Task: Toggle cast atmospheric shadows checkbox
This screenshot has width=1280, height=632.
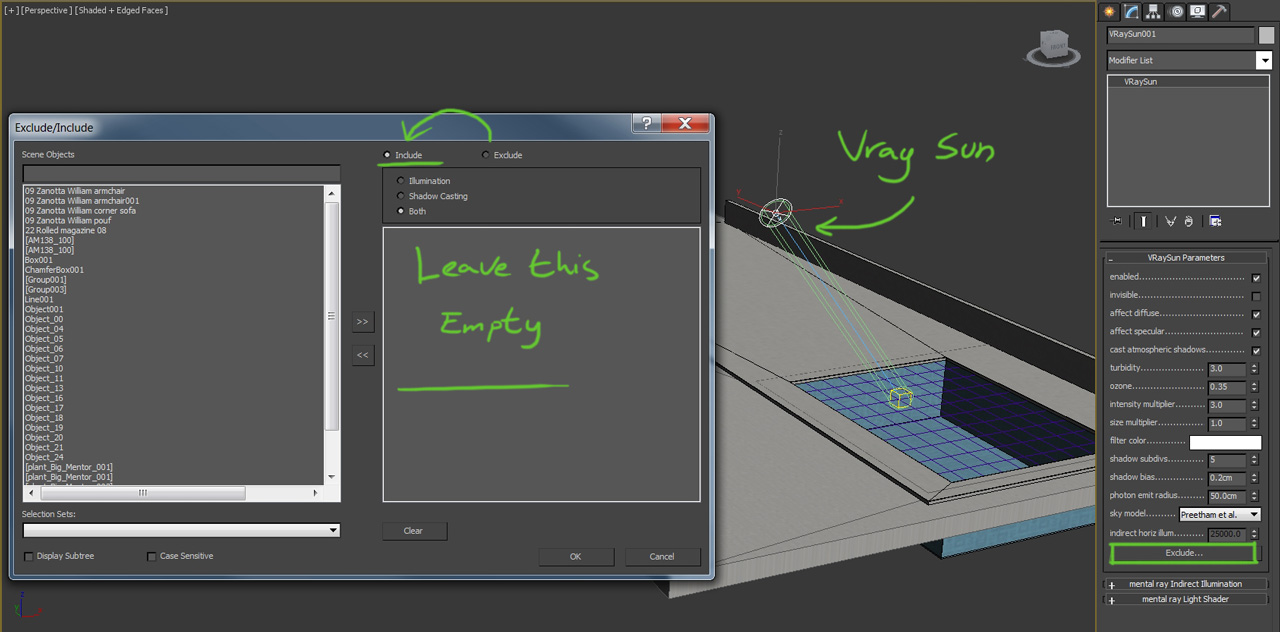Action: pos(1256,350)
